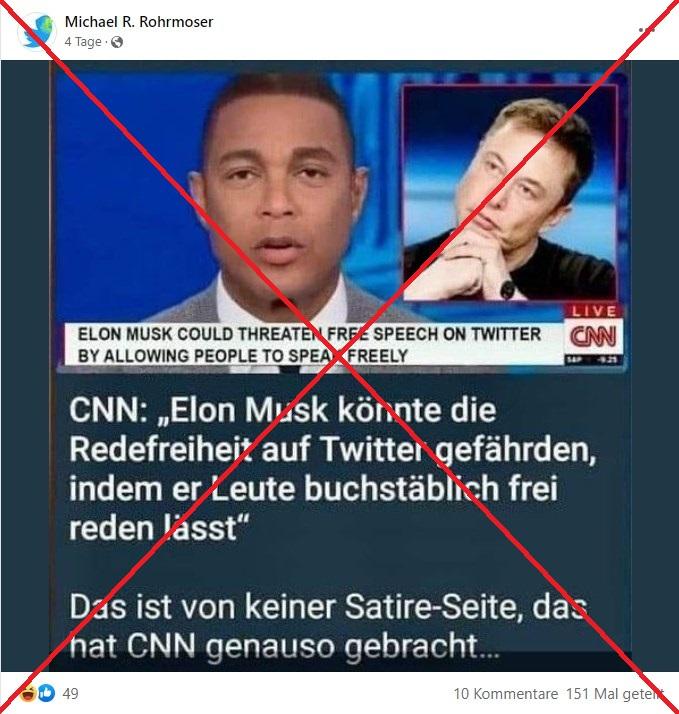Click the "4 Tage" post timestamp
The image size is (679, 714).
tap(83, 42)
